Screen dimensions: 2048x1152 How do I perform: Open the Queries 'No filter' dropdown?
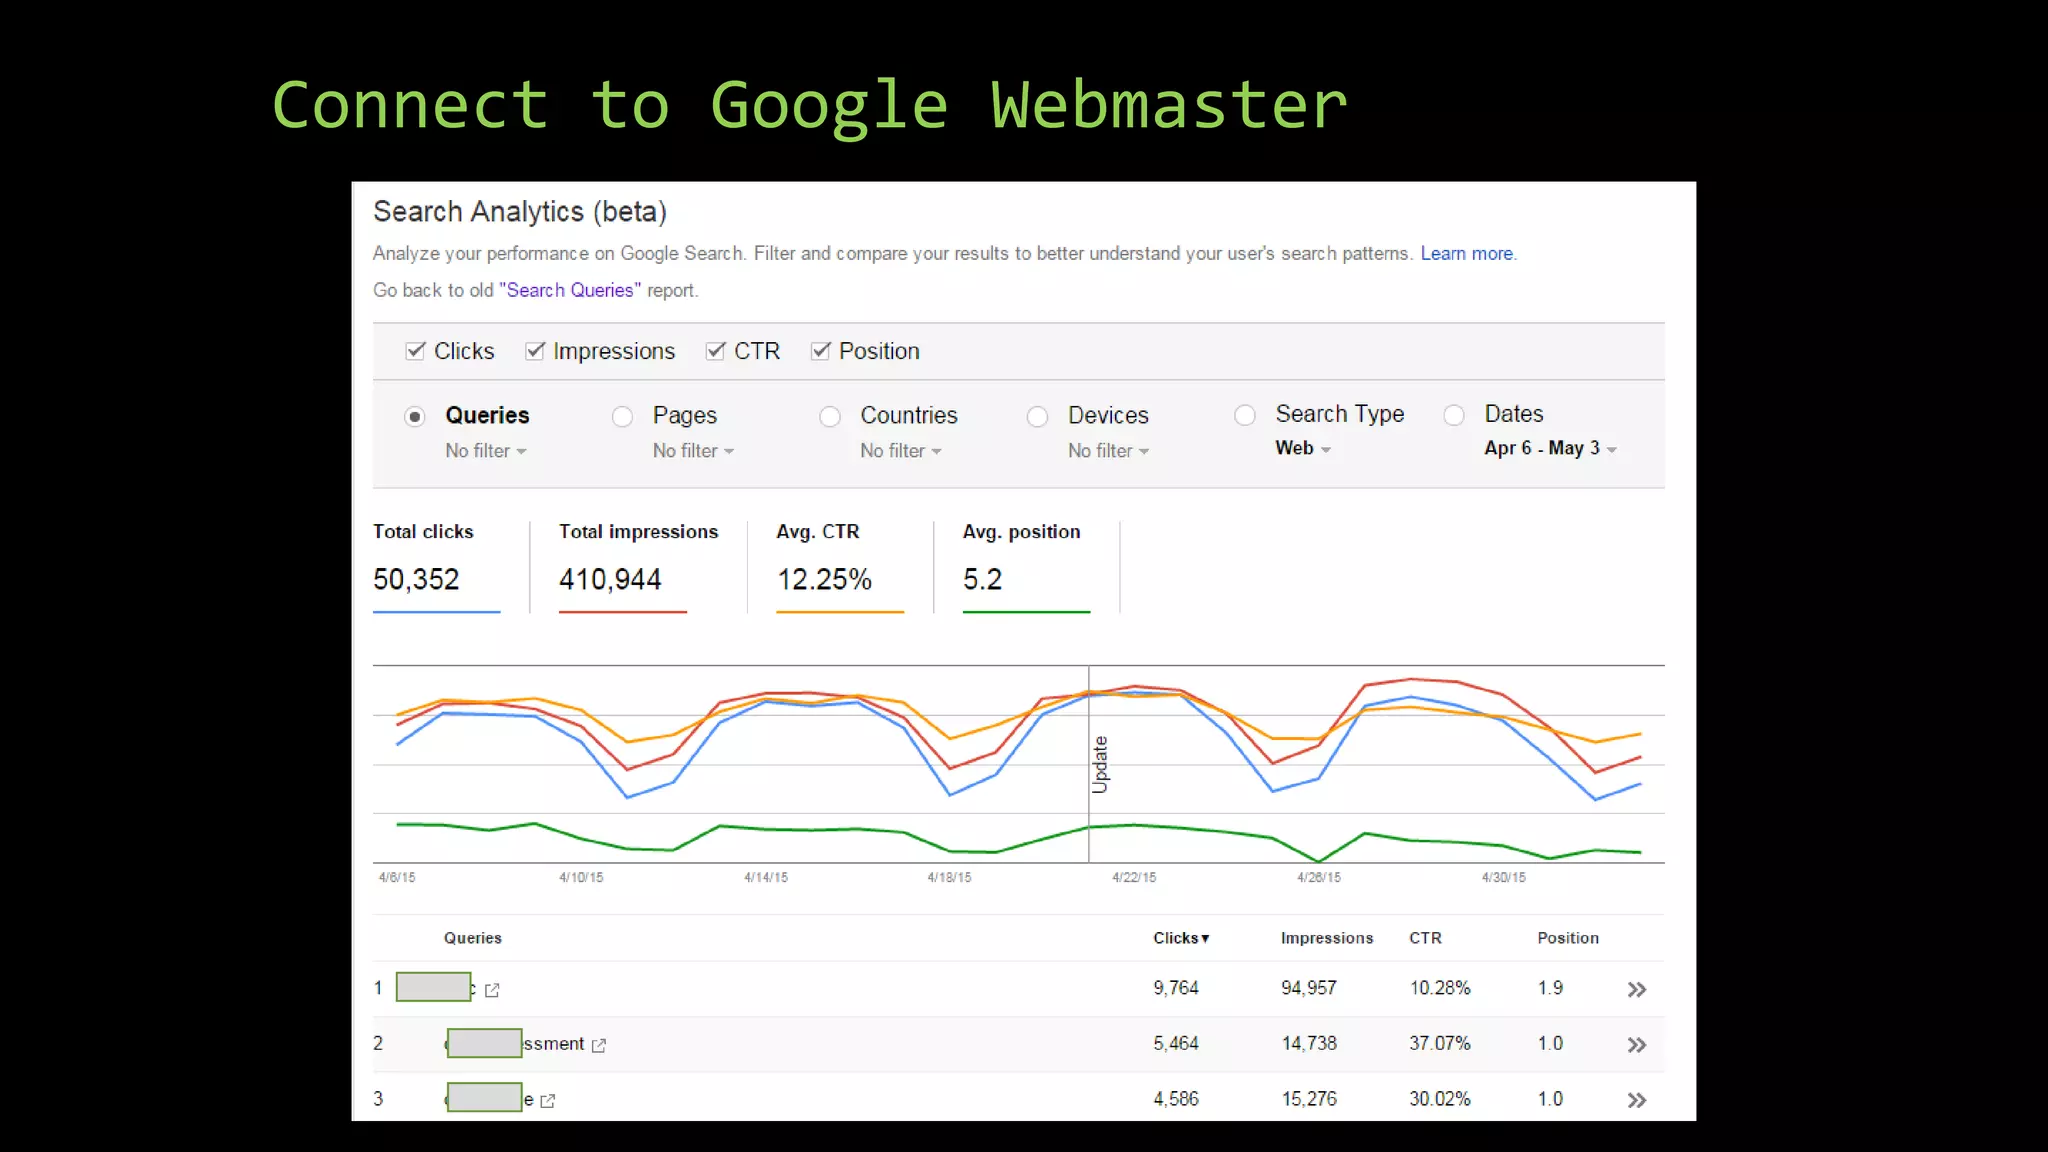tap(486, 451)
